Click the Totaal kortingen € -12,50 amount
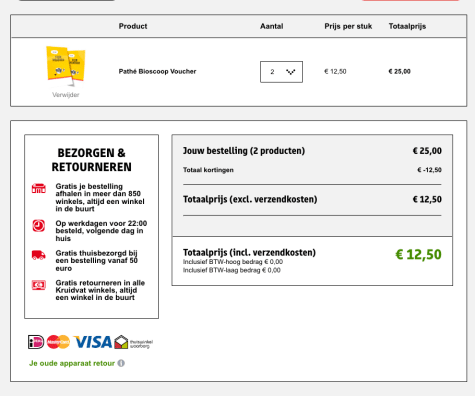Screen dimensions: 475x396 429,170
